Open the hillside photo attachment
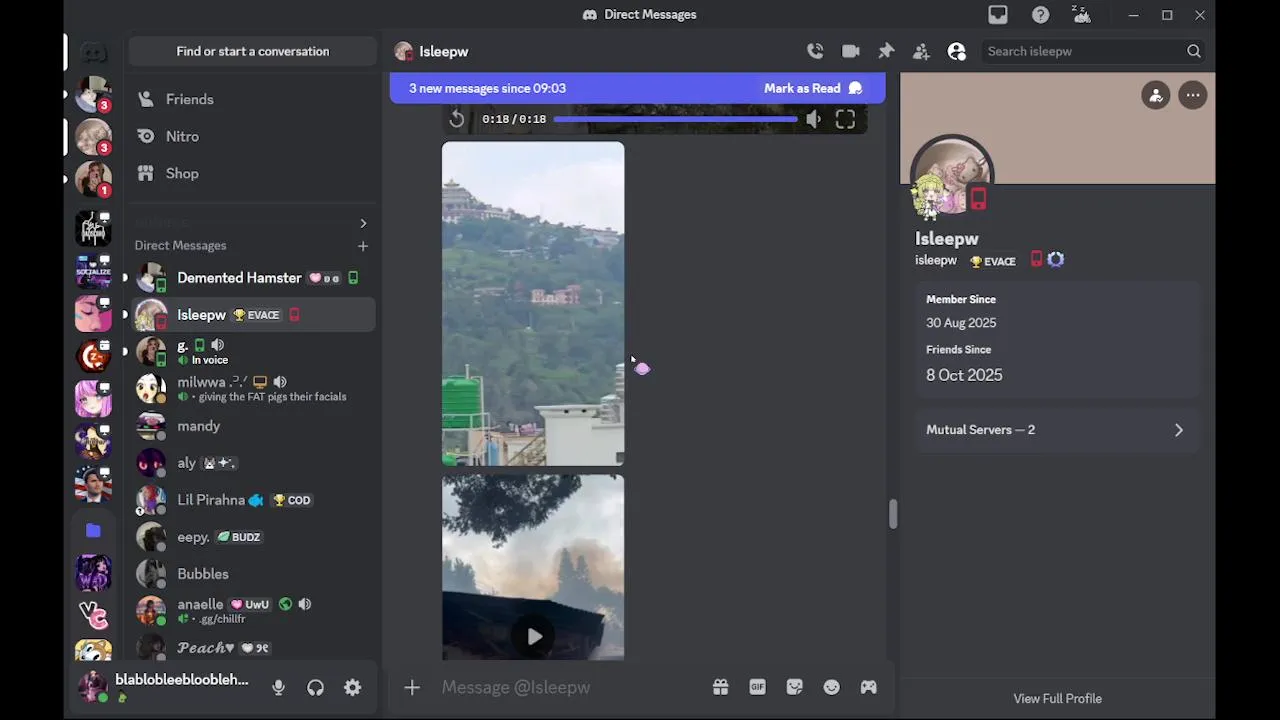Screen dimensions: 1280x720 tap(533, 303)
